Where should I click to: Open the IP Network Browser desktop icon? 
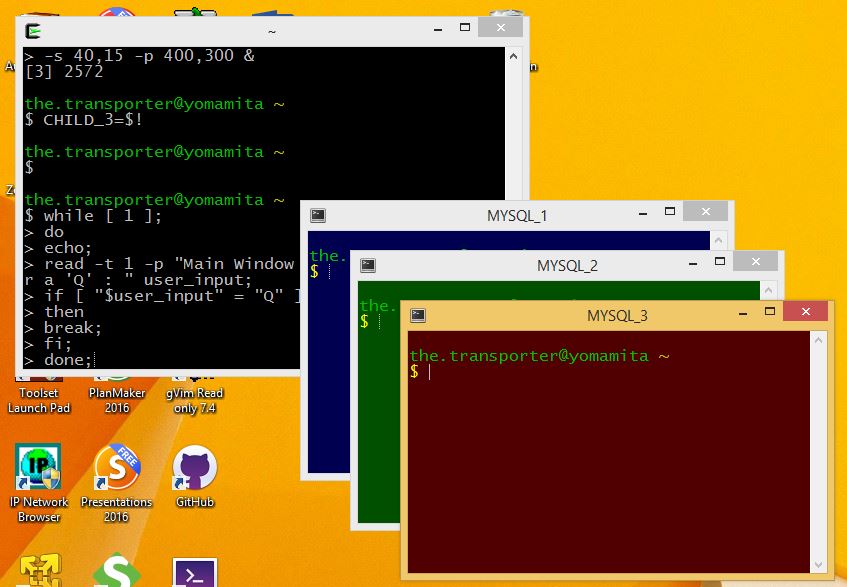click(38, 482)
